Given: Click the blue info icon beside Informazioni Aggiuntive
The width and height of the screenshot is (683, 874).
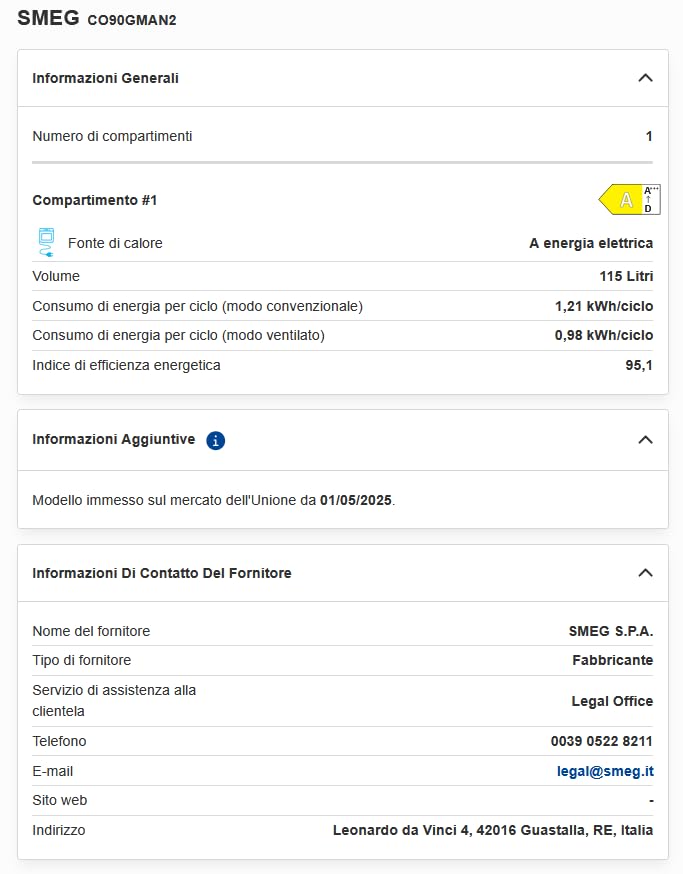Looking at the screenshot, I should [216, 440].
